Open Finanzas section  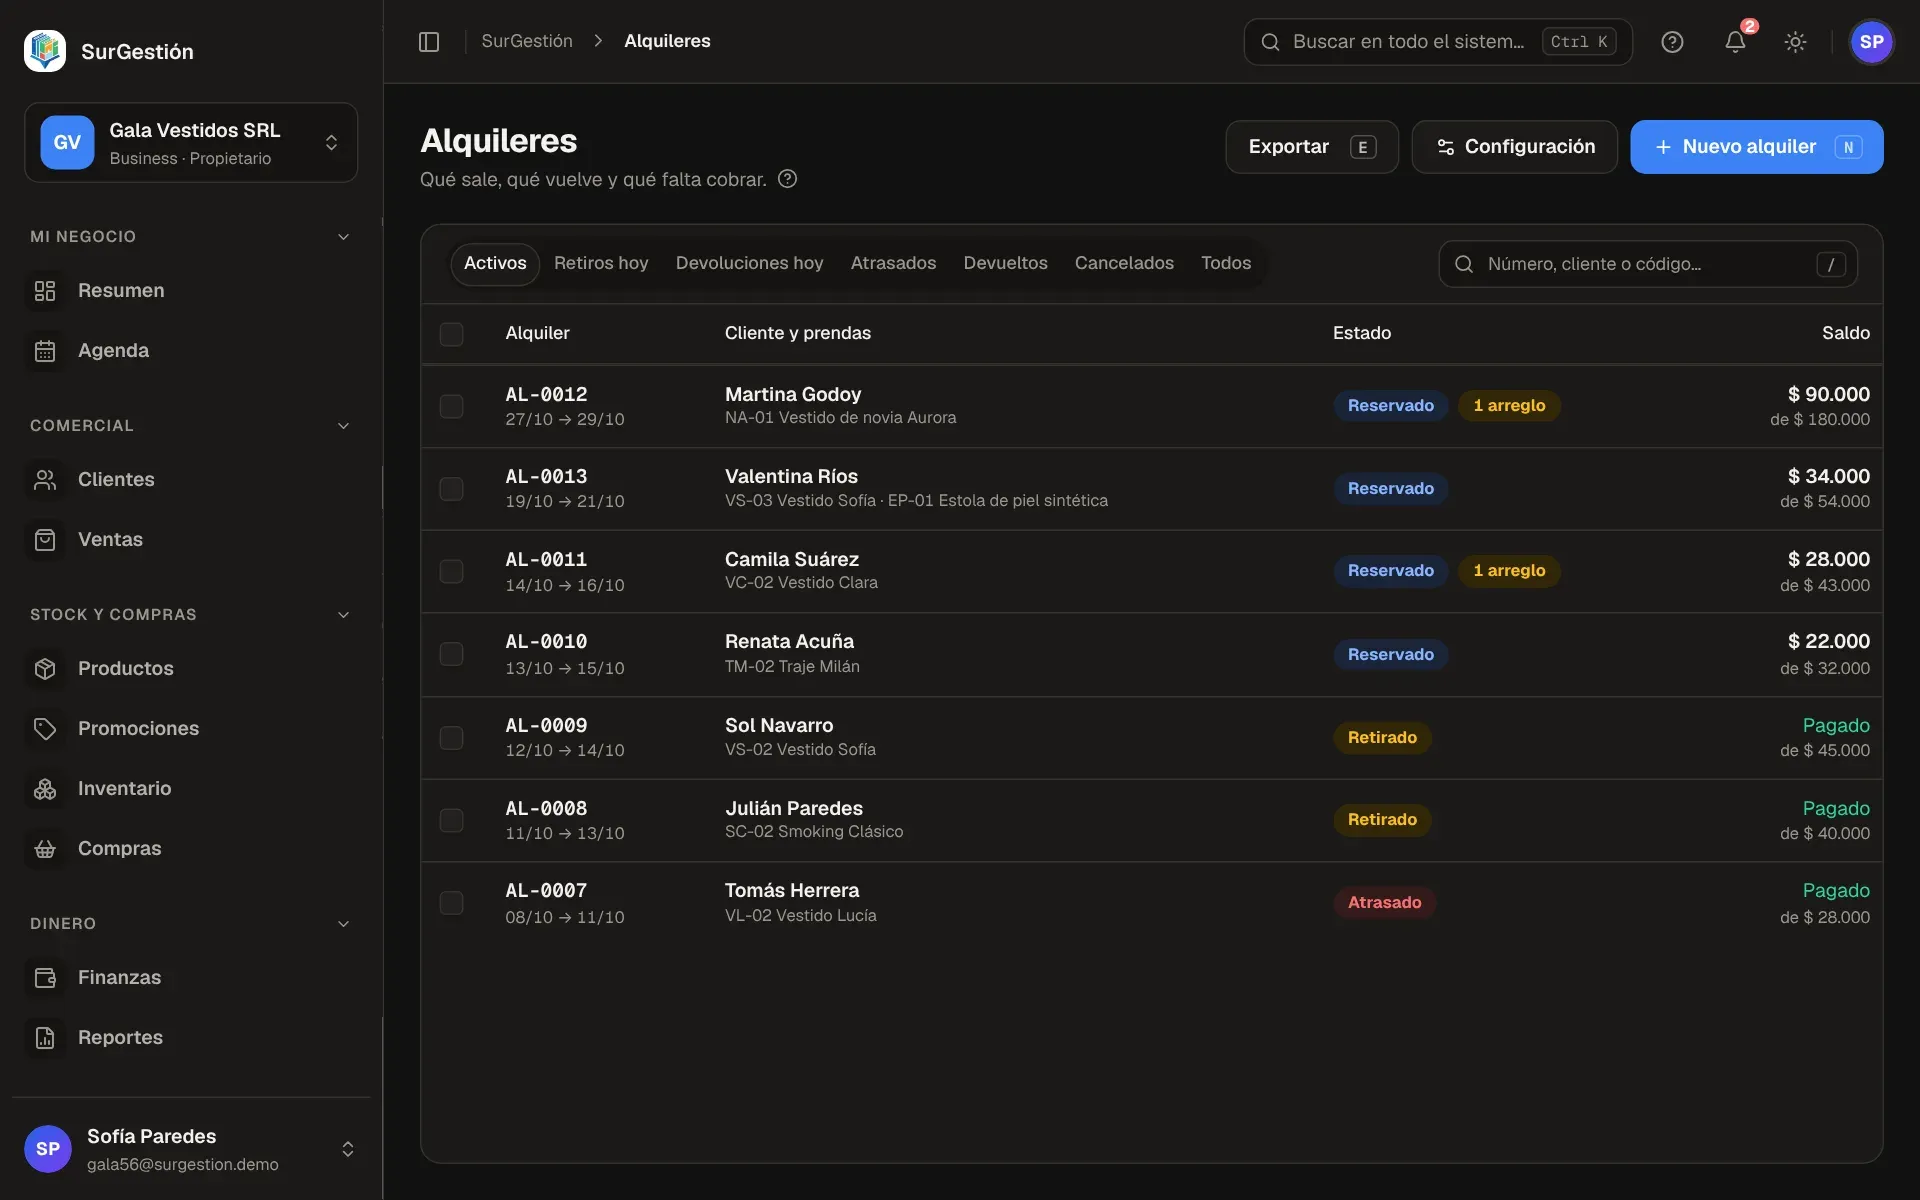[x=191, y=977]
